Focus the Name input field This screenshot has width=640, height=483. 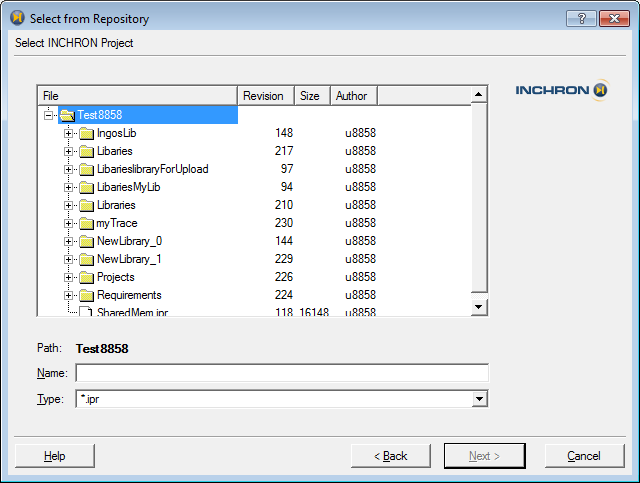pyautogui.click(x=282, y=373)
